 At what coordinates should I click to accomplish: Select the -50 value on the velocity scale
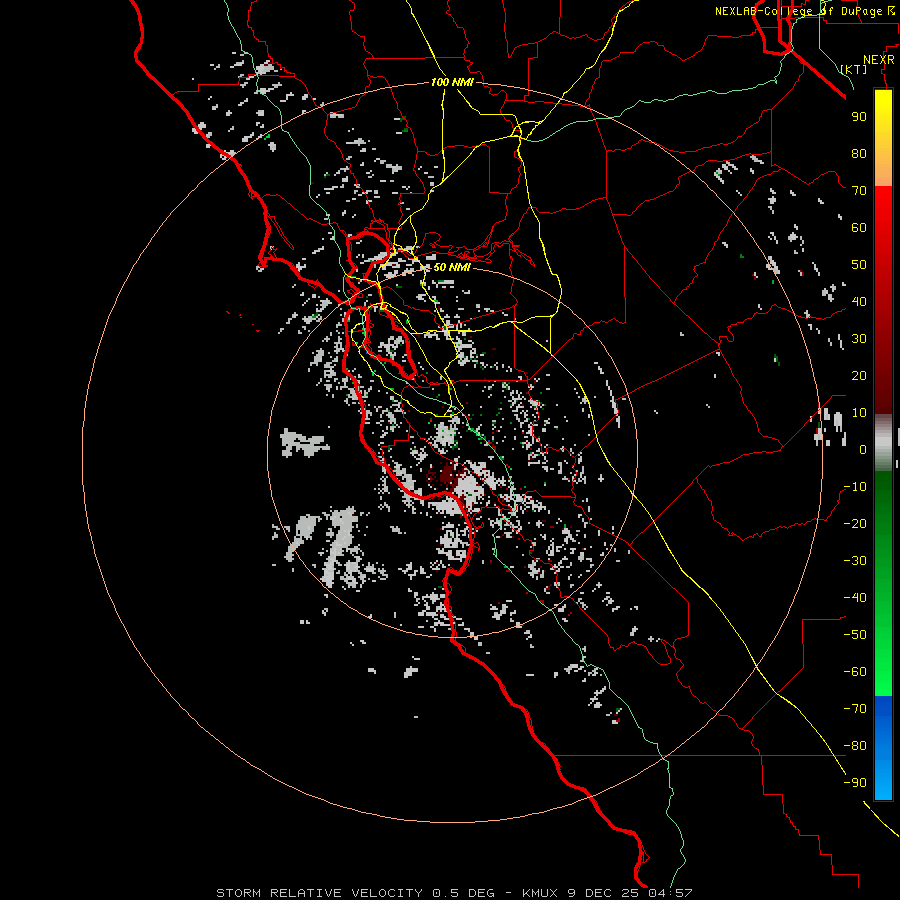855,635
